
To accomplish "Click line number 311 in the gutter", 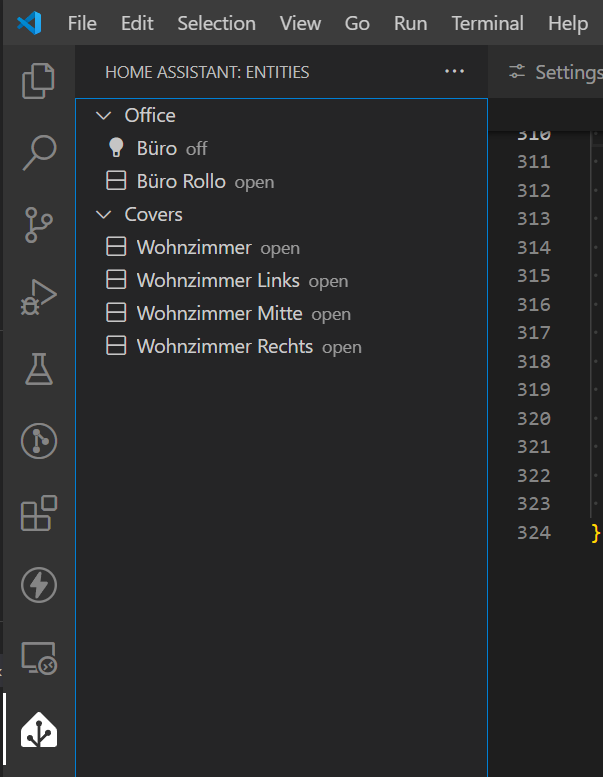I will click(534, 162).
